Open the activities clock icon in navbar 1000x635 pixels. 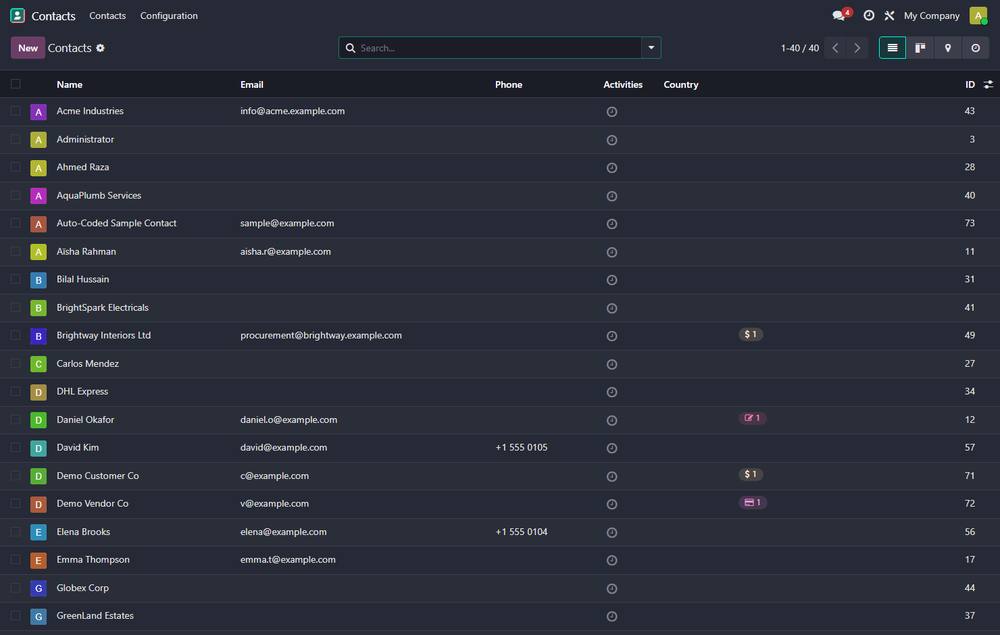(869, 15)
